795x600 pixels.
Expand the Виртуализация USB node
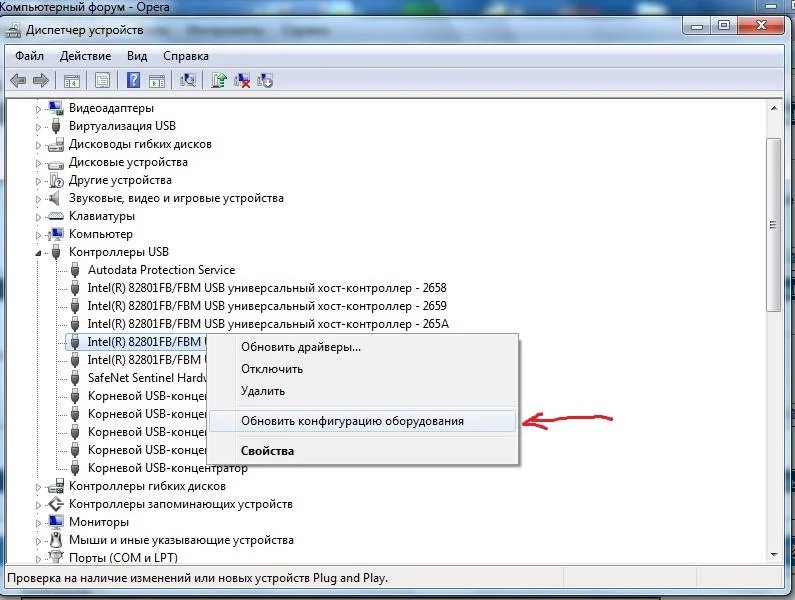[x=38, y=127]
